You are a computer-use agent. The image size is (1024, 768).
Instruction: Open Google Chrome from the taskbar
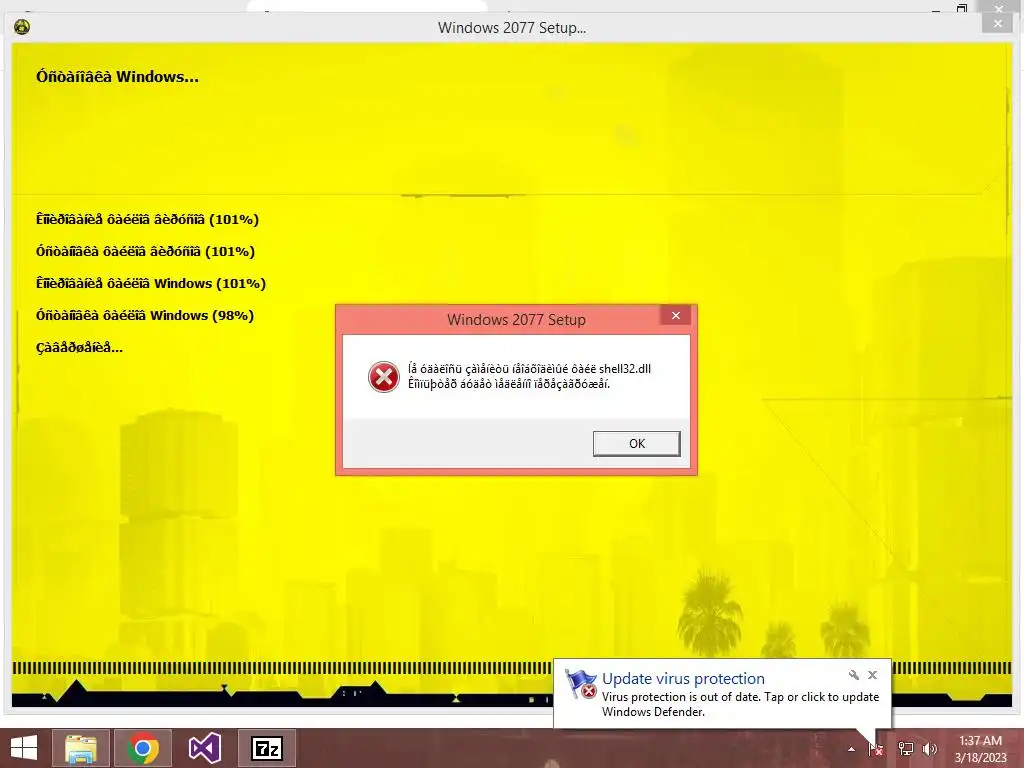142,748
